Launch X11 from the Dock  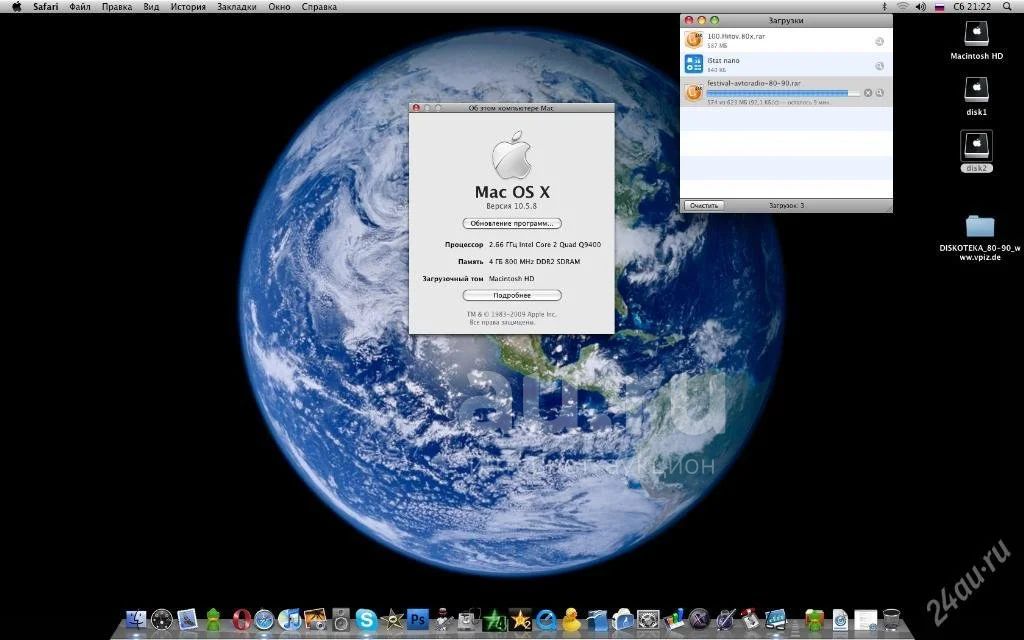(699, 619)
